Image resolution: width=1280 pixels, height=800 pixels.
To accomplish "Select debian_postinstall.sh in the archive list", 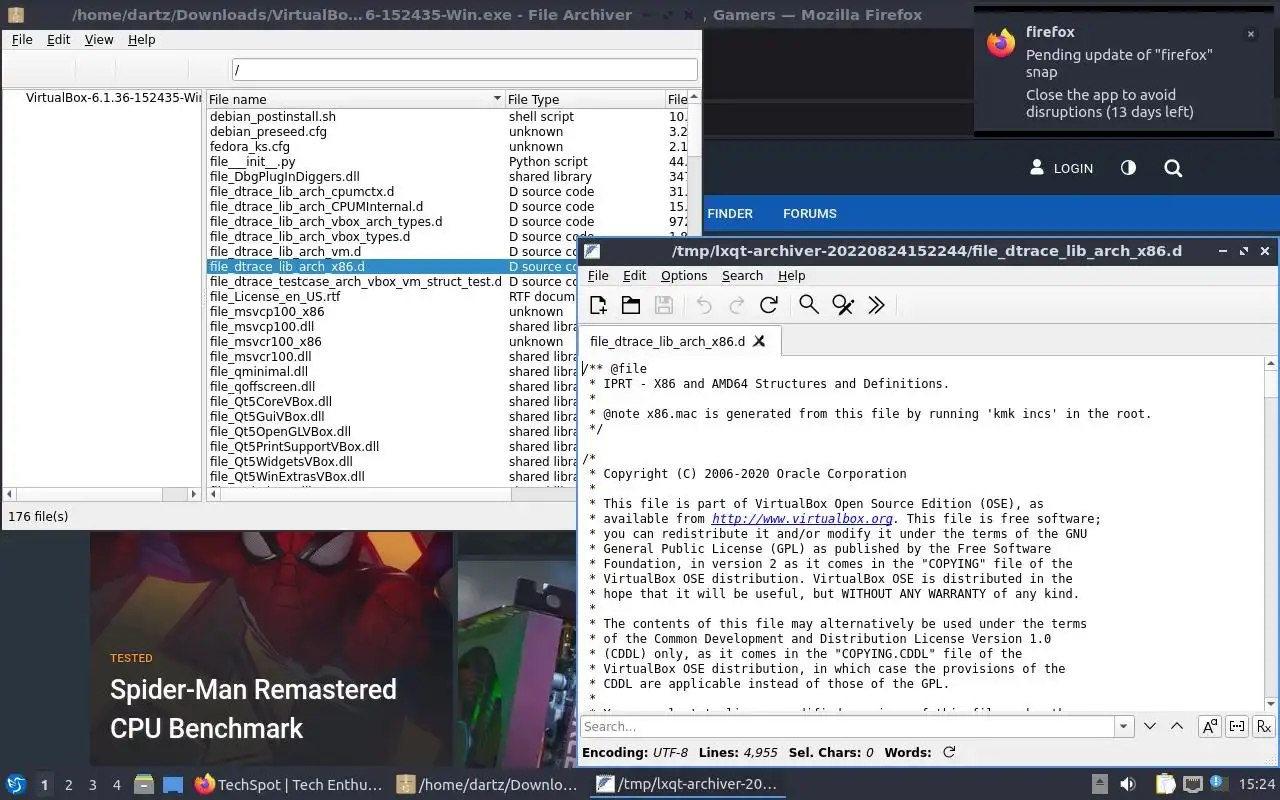I will [x=273, y=117].
